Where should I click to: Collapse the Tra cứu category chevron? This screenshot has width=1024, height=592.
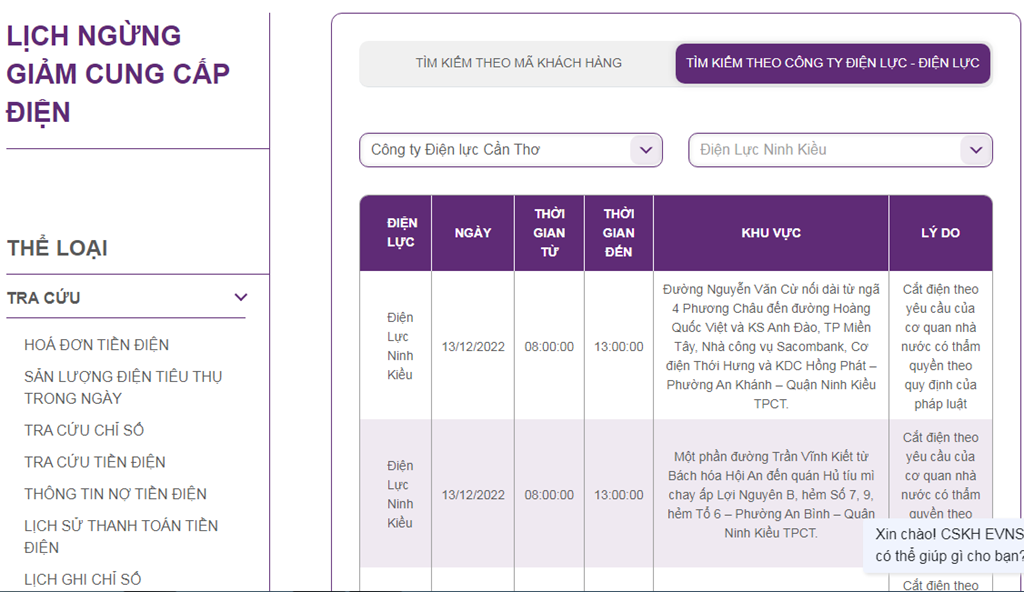click(240, 297)
